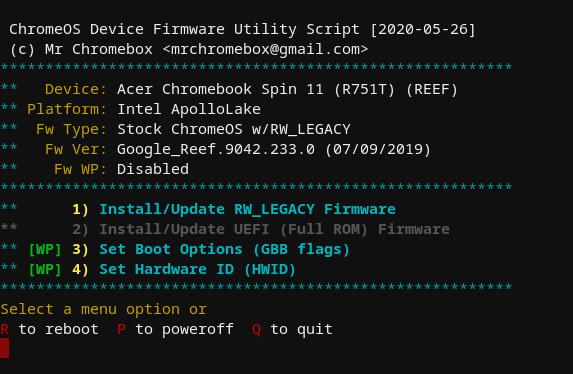Click the red Q quit key

(x=257, y=329)
